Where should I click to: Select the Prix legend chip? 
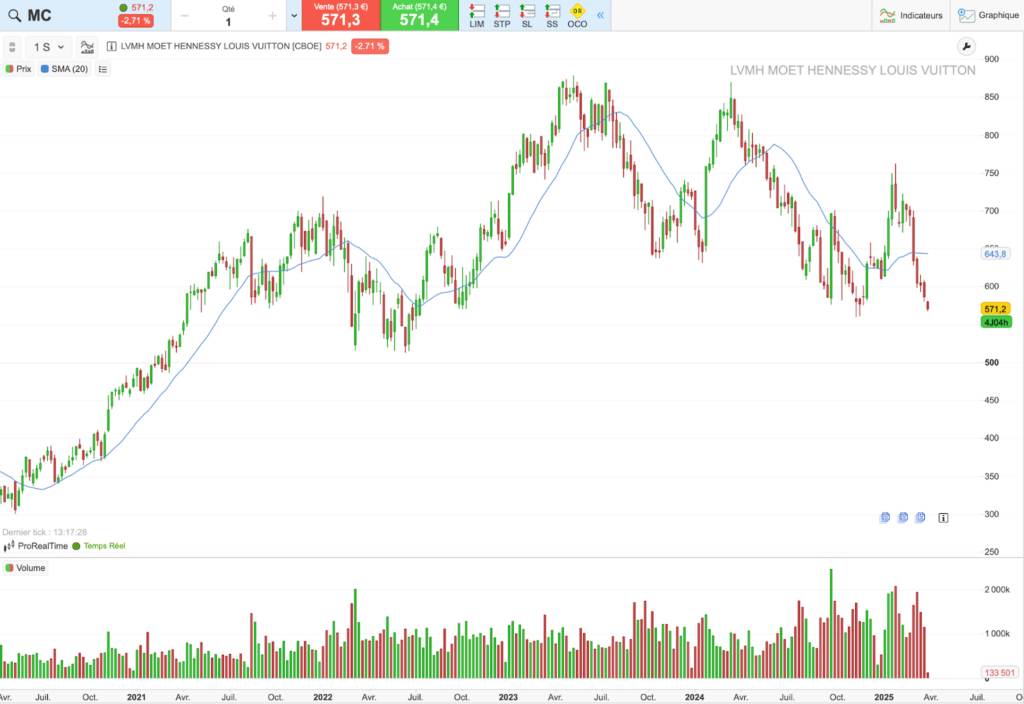(x=18, y=69)
